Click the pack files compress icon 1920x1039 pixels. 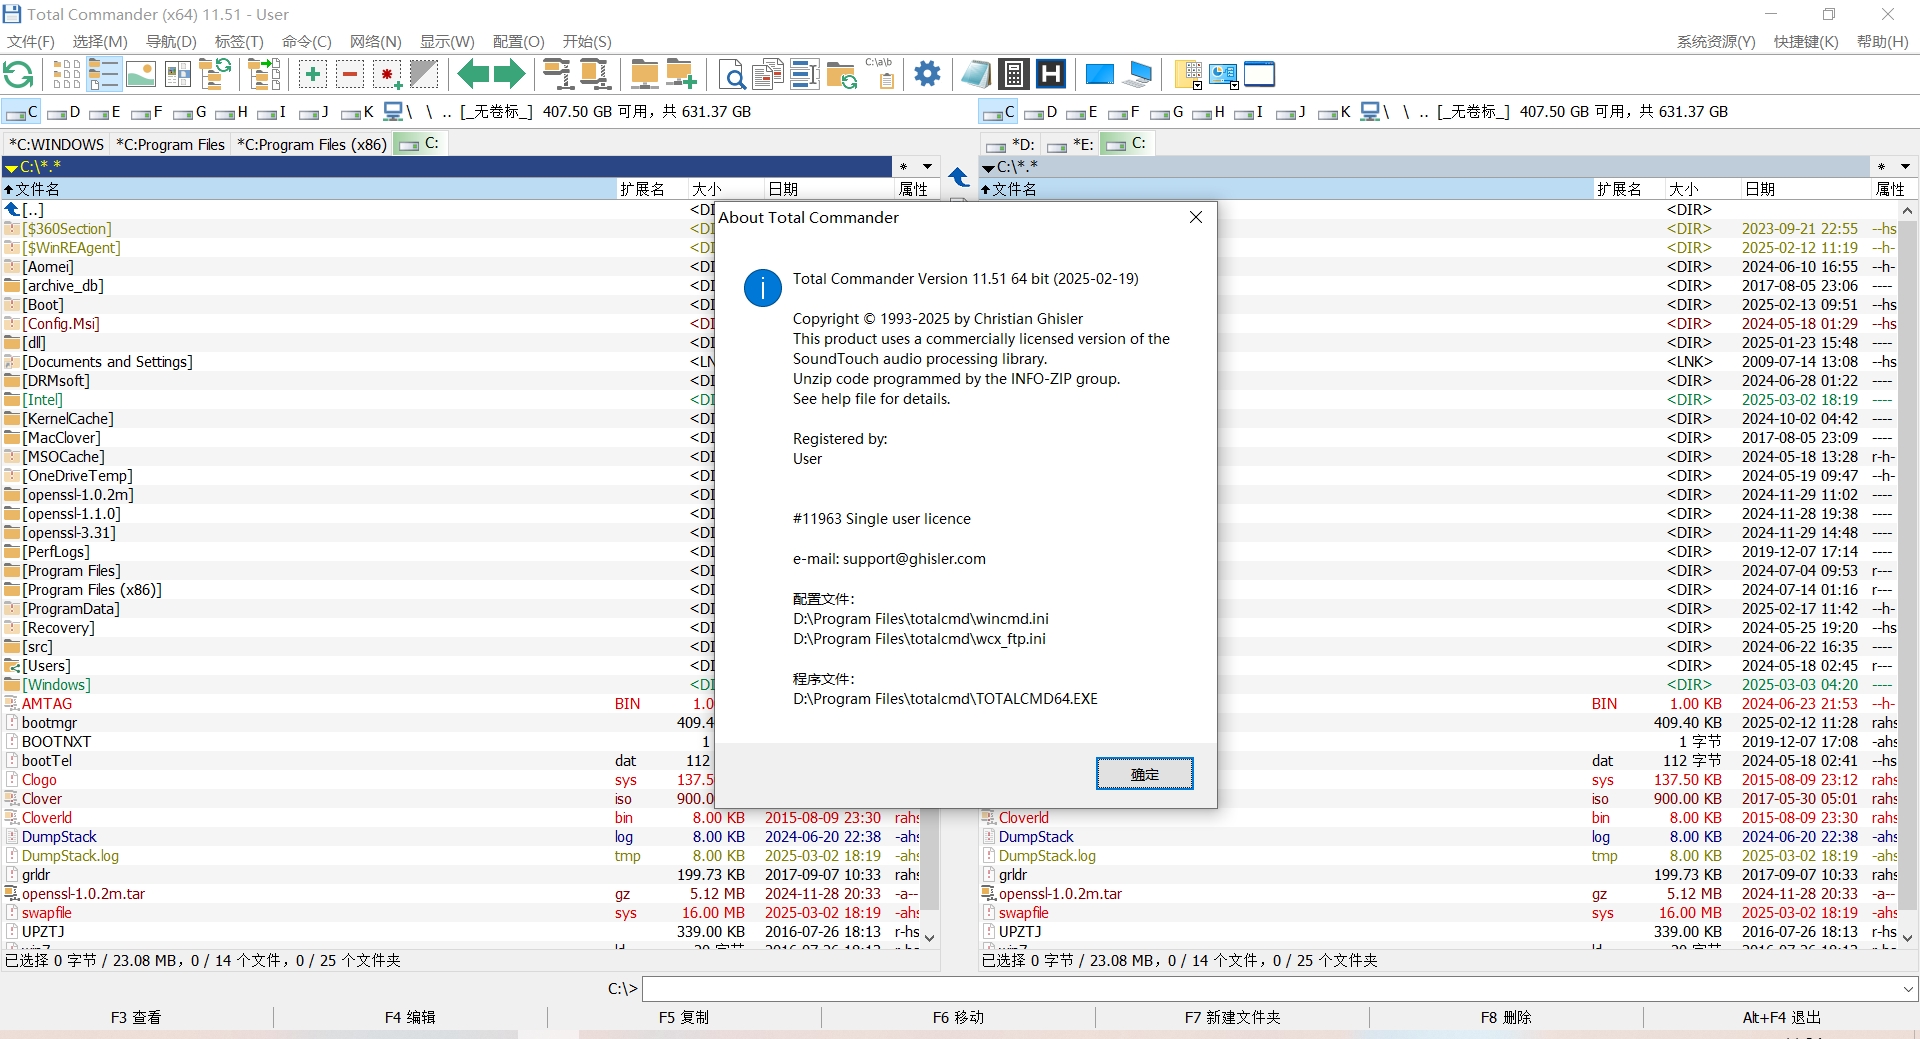point(558,74)
